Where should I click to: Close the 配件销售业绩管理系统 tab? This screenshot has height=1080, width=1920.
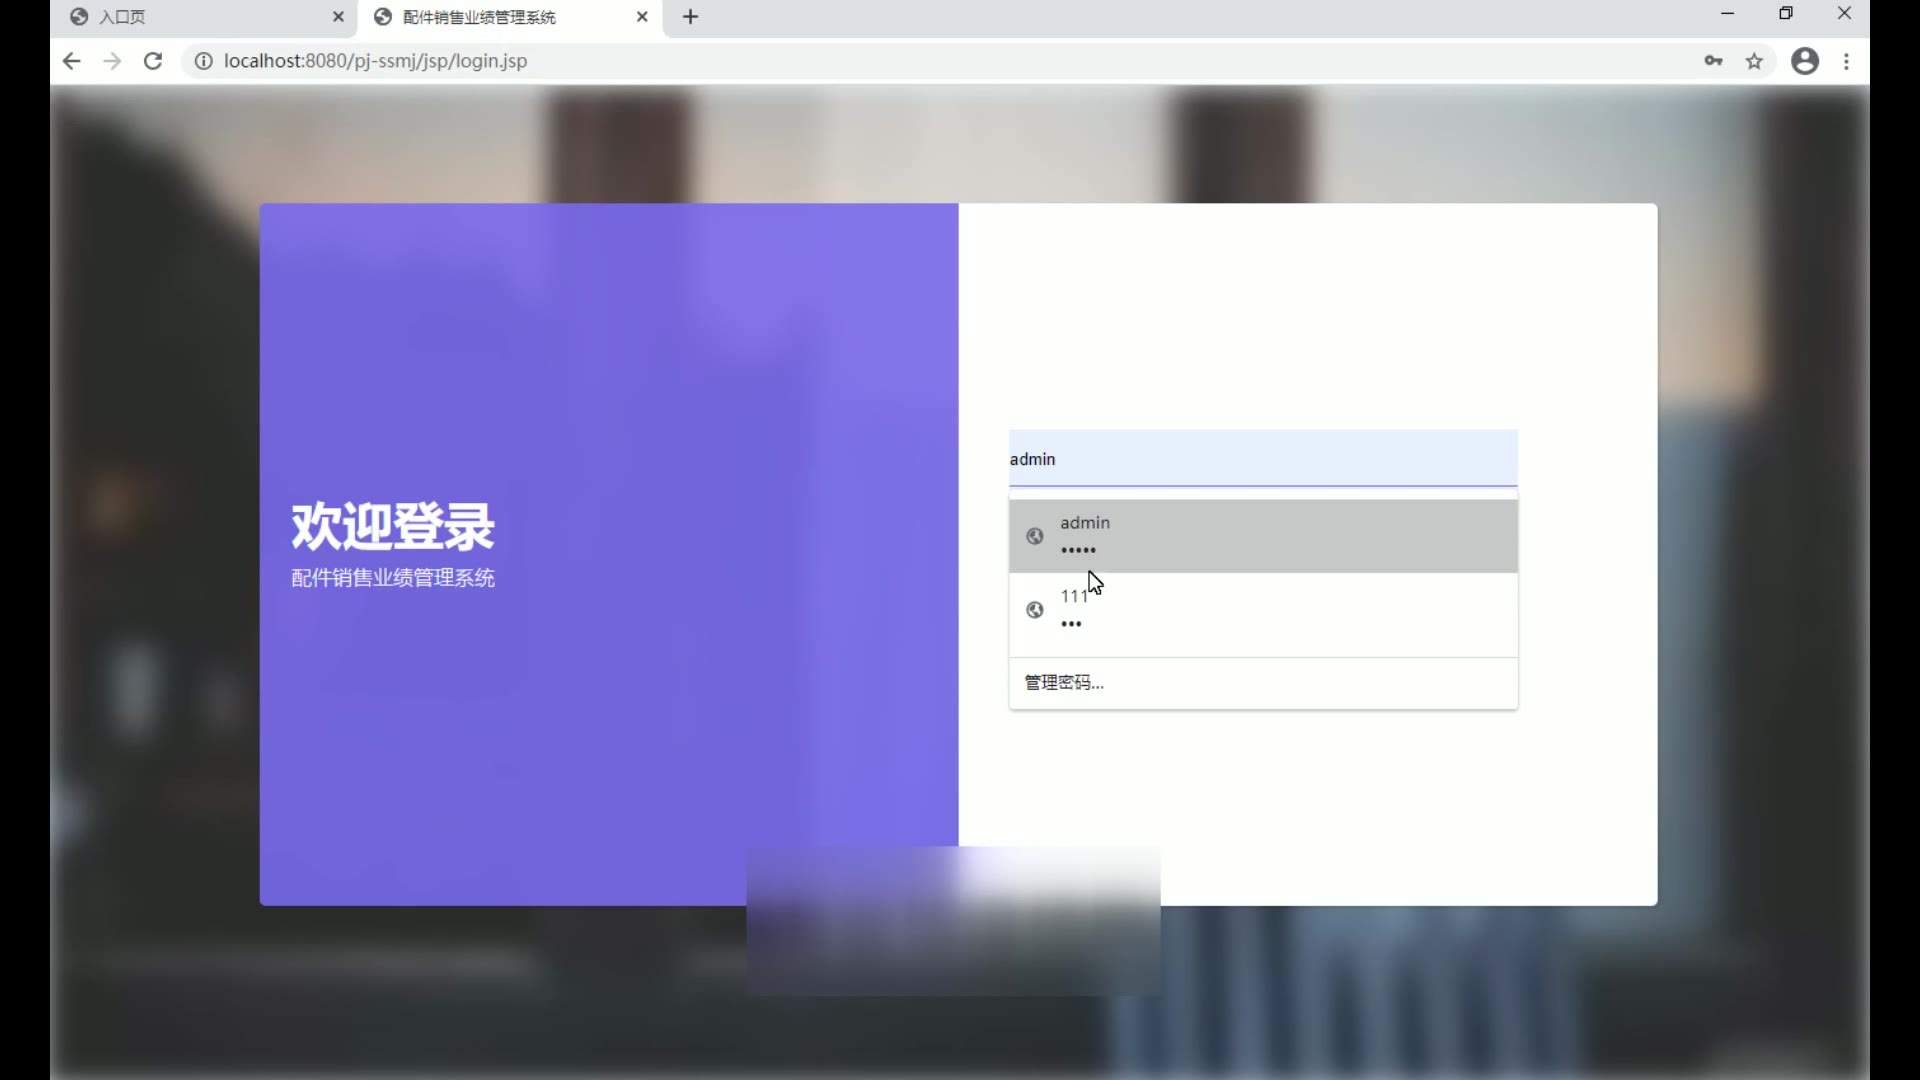point(642,17)
